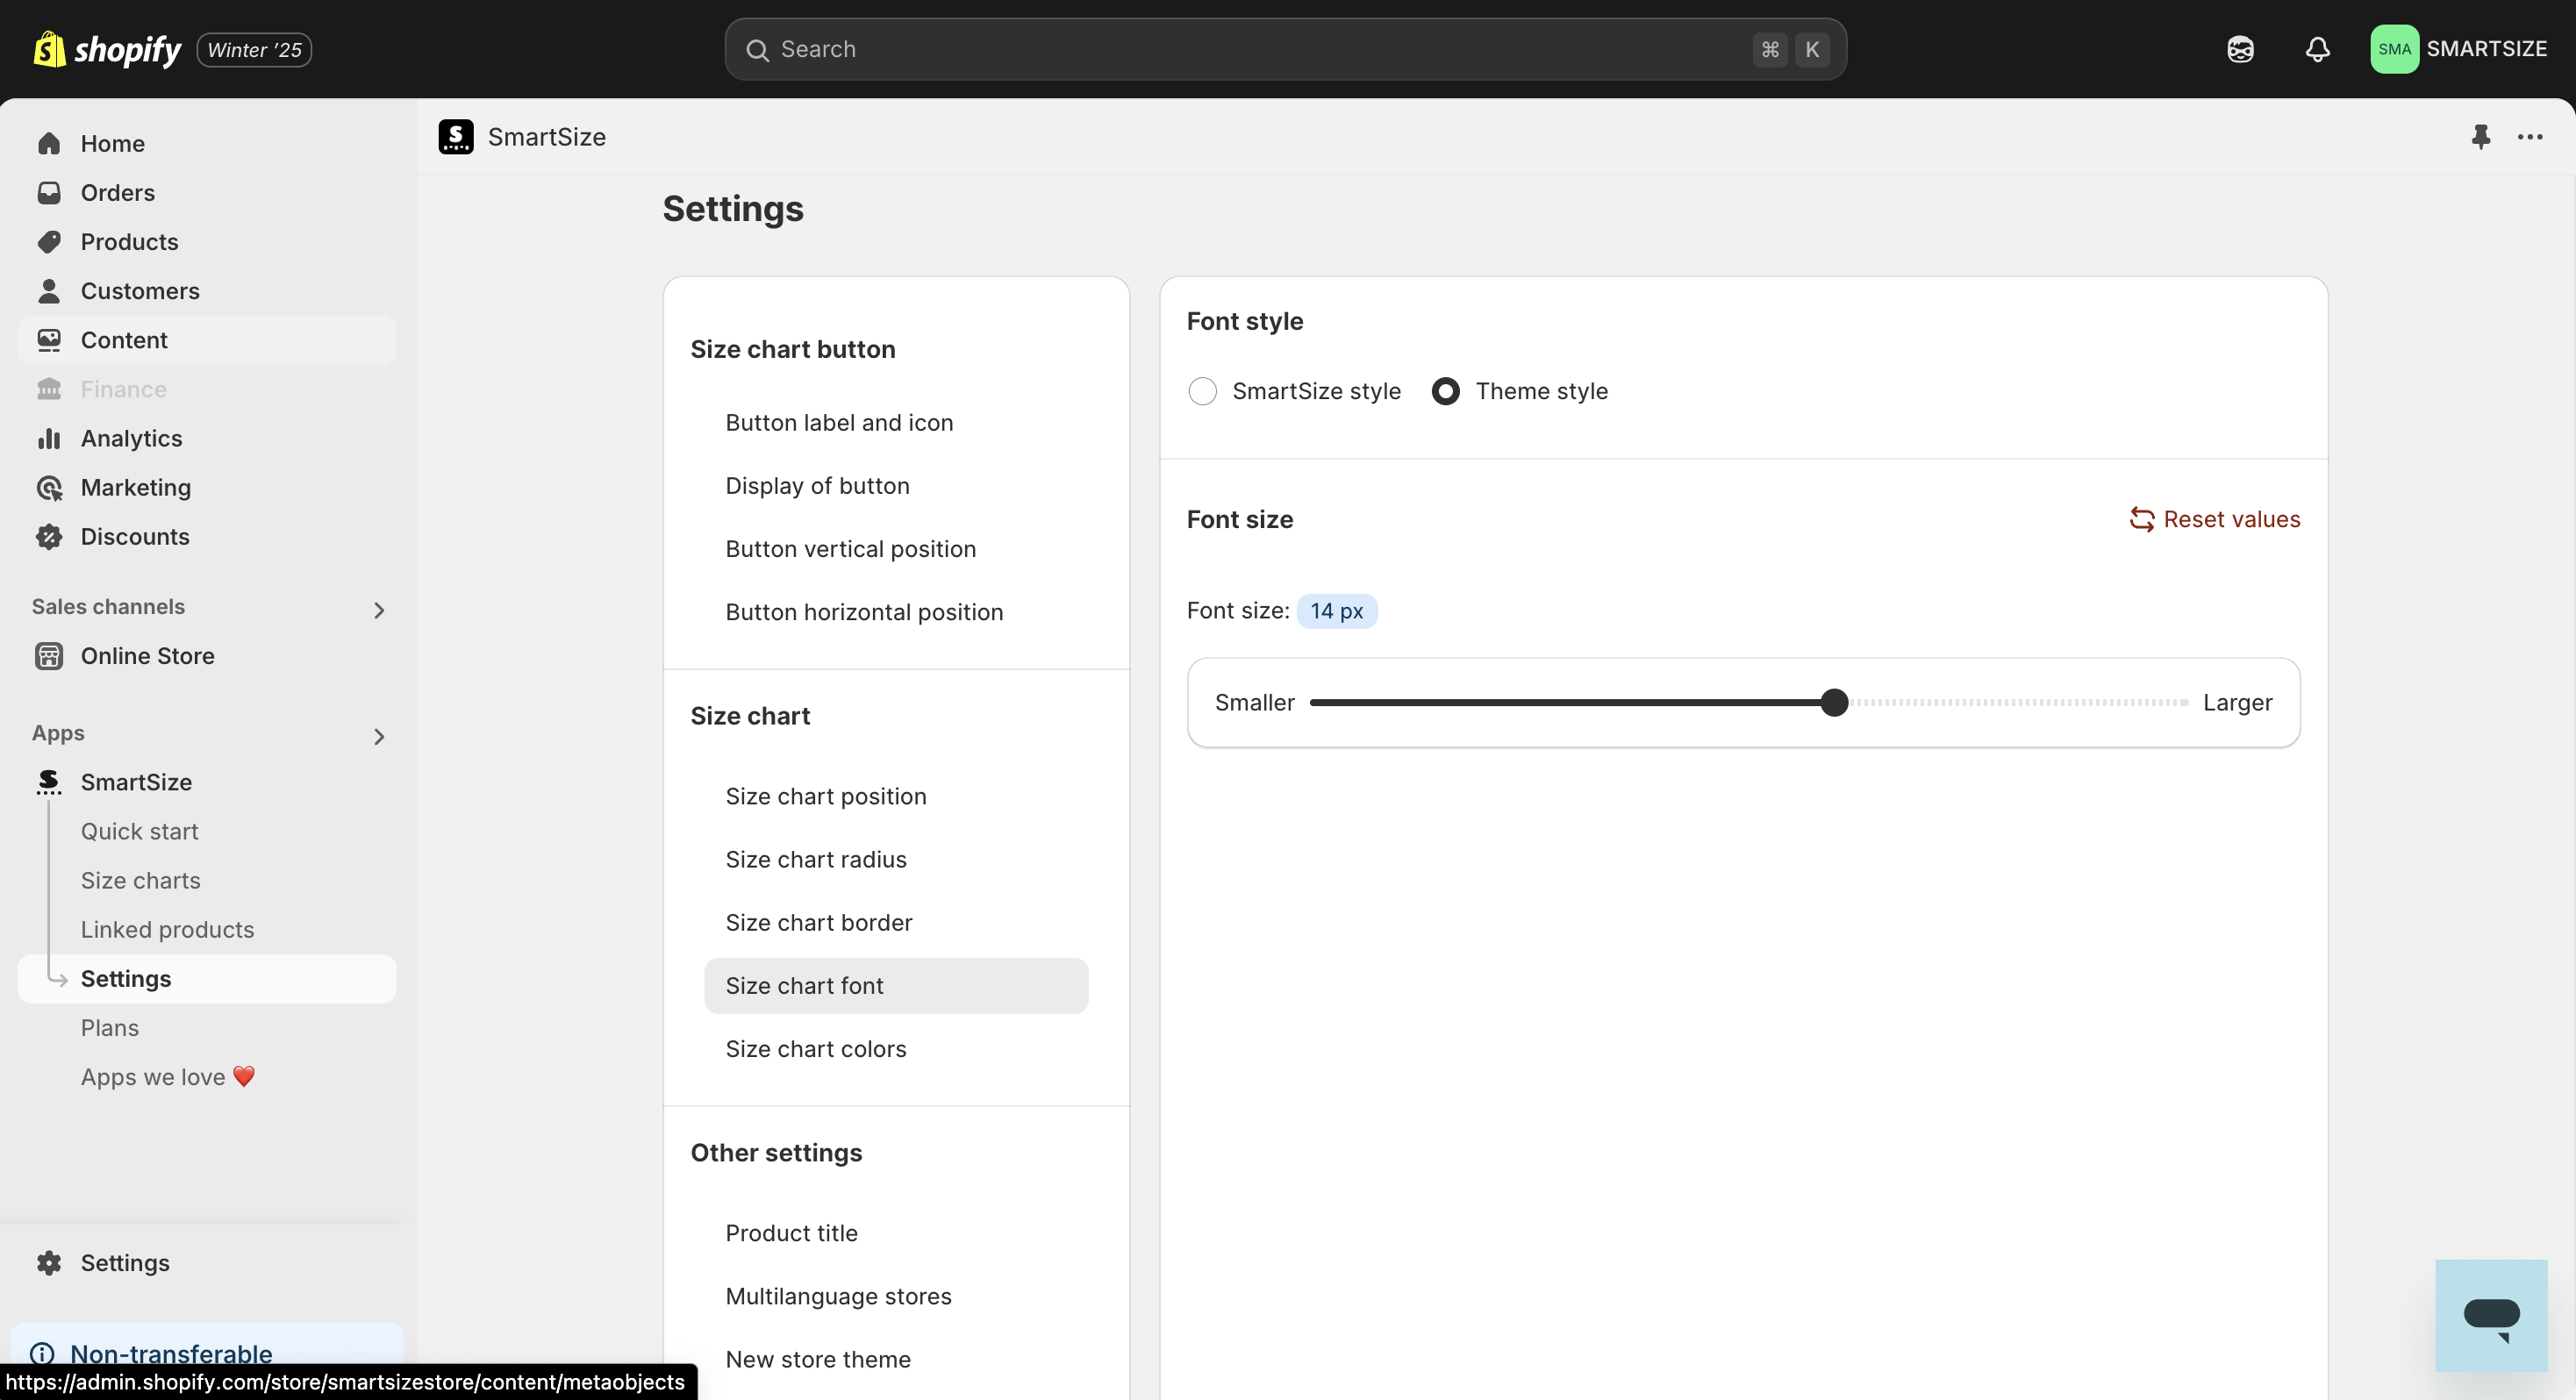Screen dimensions: 2576x1400
Task: Click the Shopify logo
Action: (107, 49)
